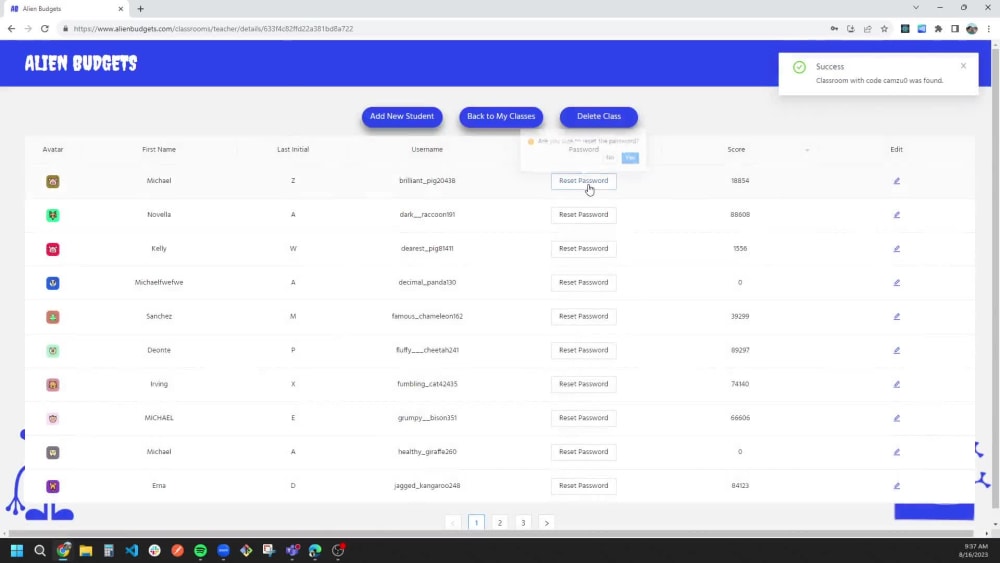Edit Erna using the pencil icon

click(x=896, y=486)
